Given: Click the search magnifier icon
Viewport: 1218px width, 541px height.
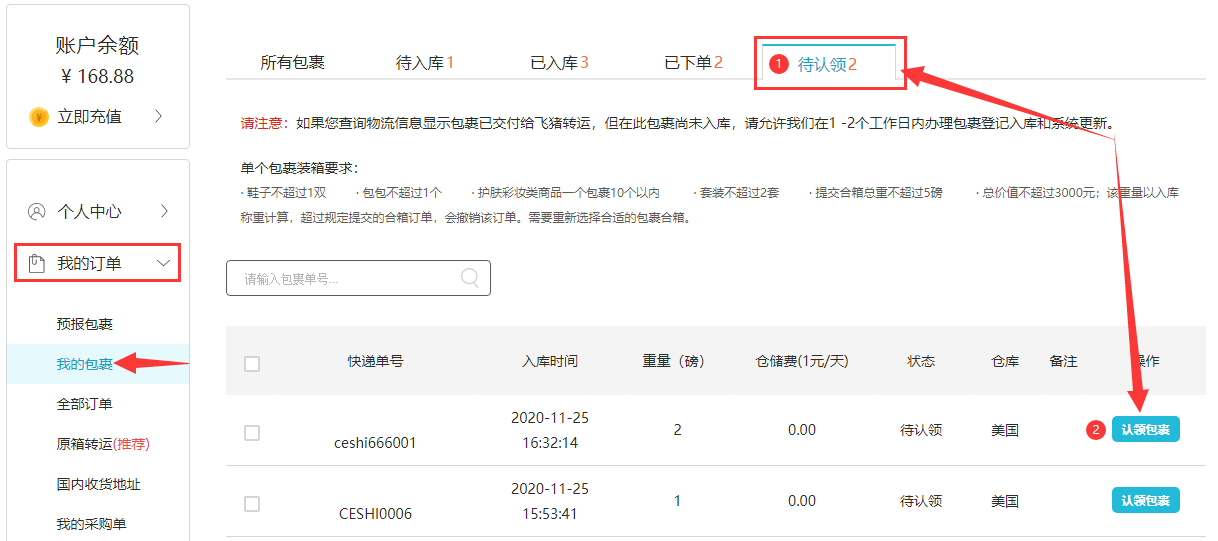Looking at the screenshot, I should coord(470,278).
